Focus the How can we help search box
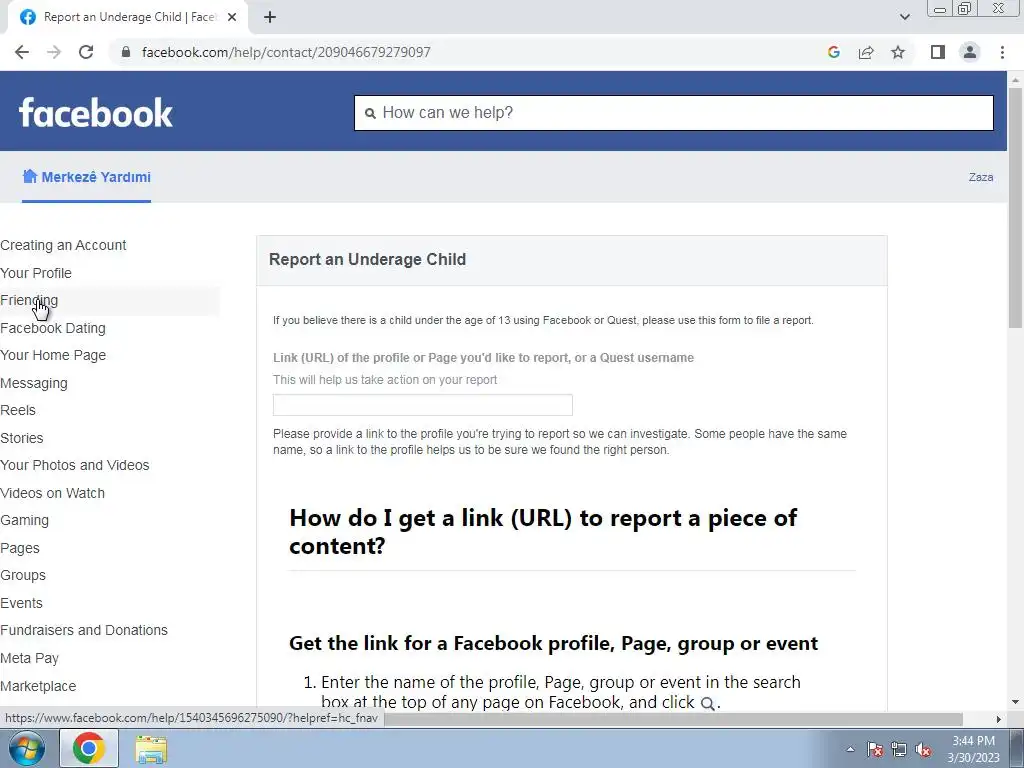1024x768 pixels. pyautogui.click(x=674, y=113)
